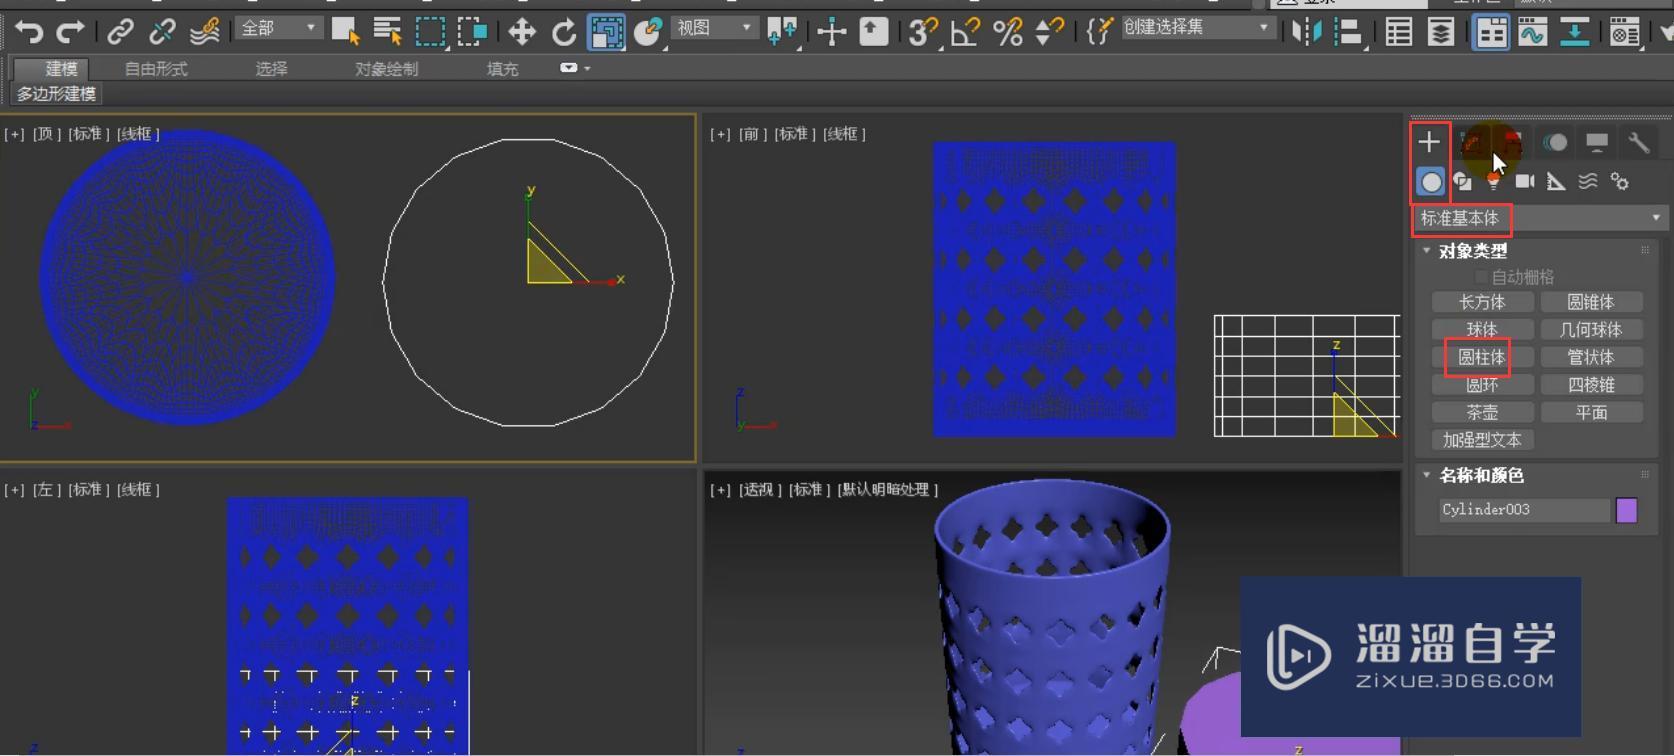Switch to the 对象绘制 ribbon tab
The width and height of the screenshot is (1674, 756).
pyautogui.click(x=386, y=69)
